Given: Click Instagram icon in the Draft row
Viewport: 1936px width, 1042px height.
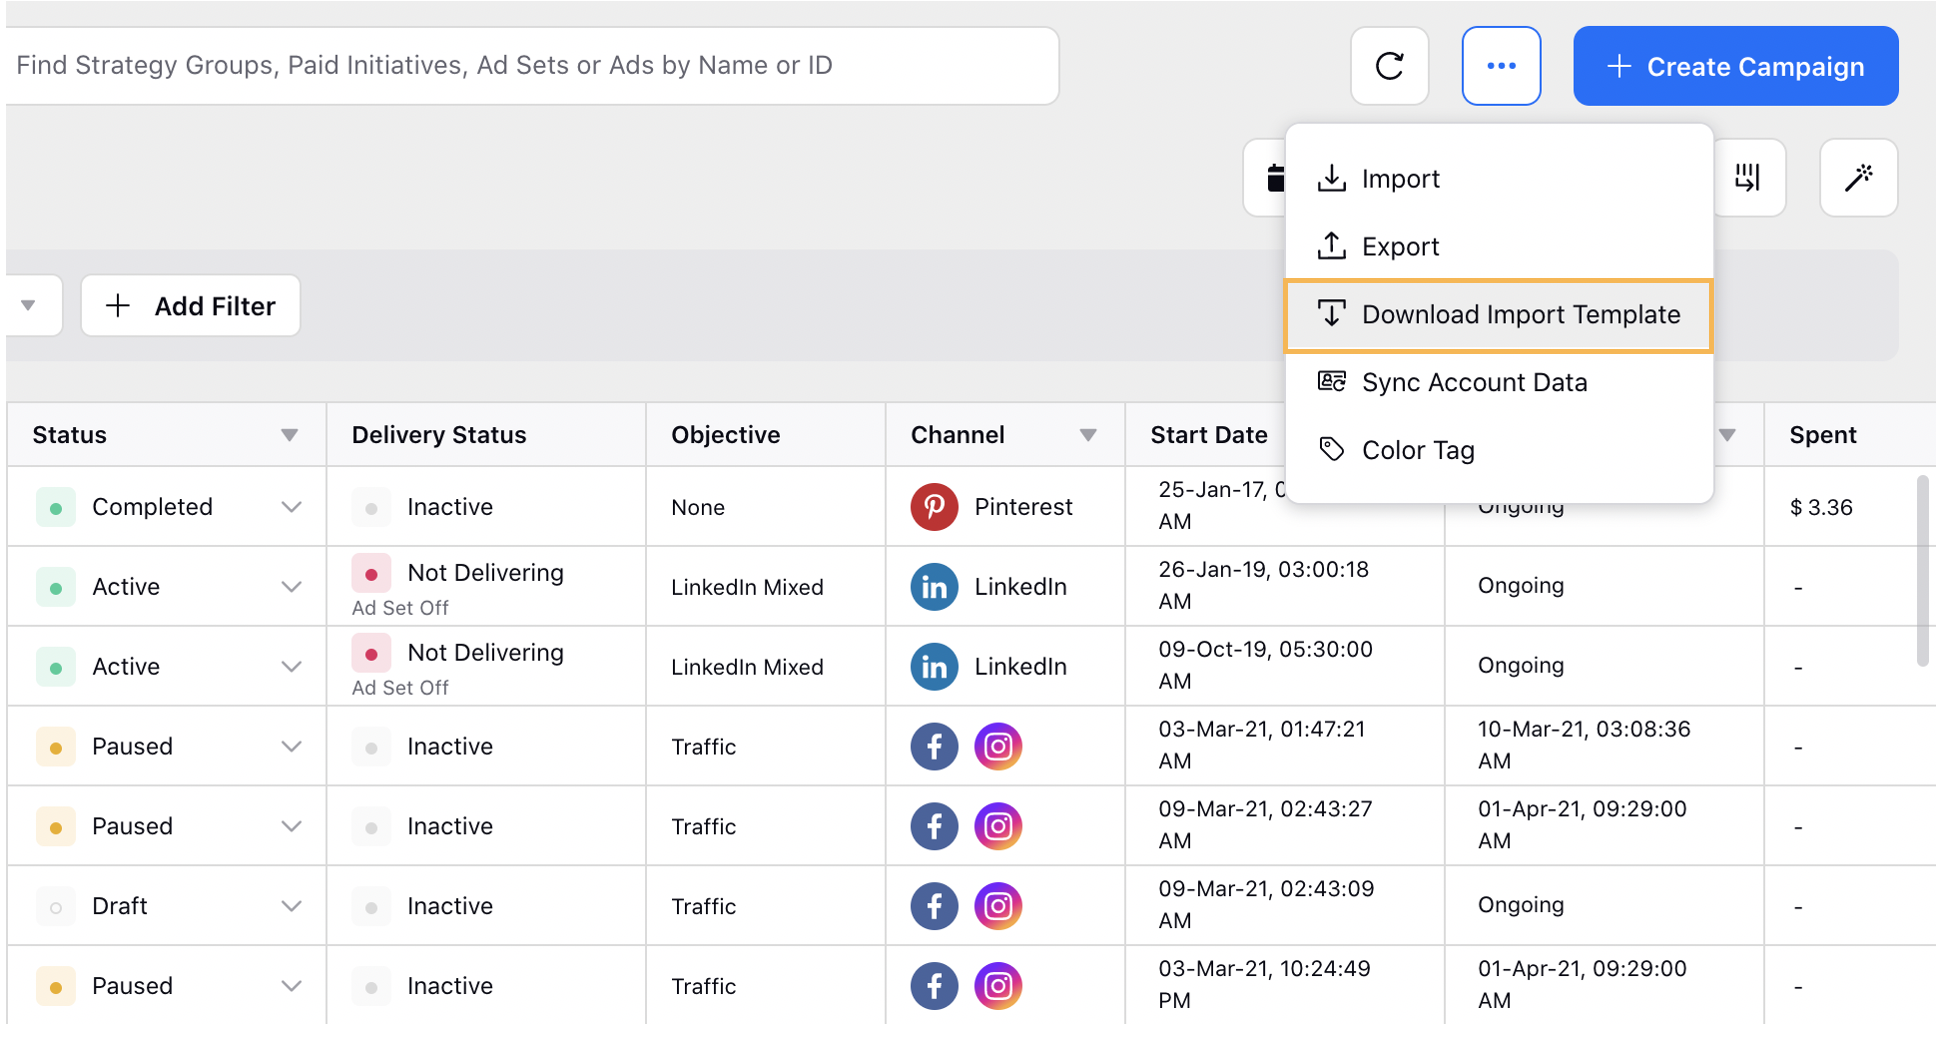Looking at the screenshot, I should point(998,907).
